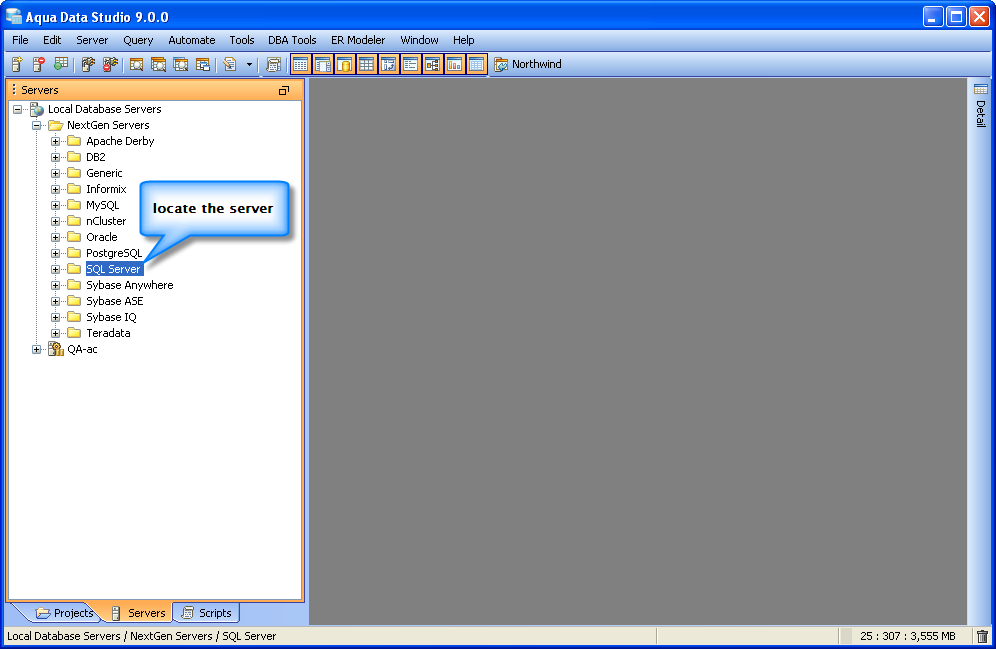
Task: Collapse the NextGen Servers folder
Action: click(x=37, y=125)
